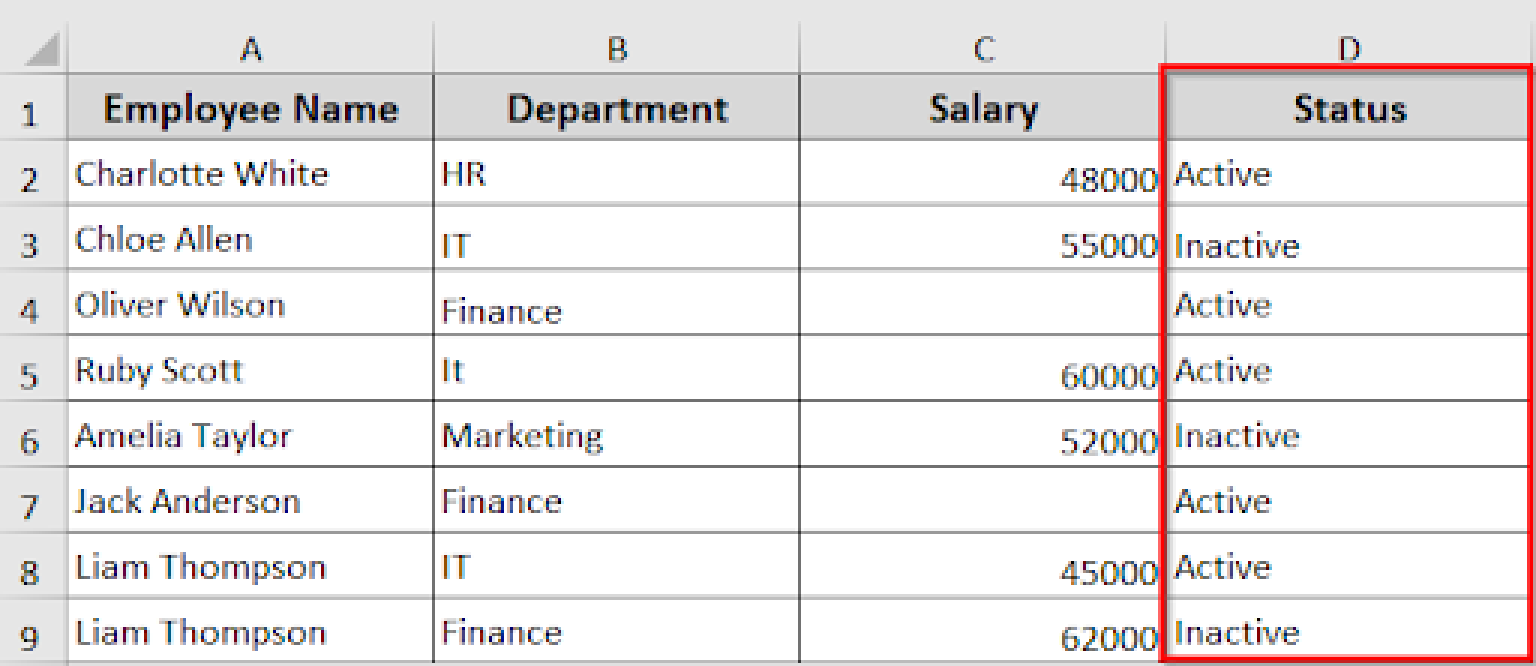The image size is (1536, 666).
Task: Select the Marketing department cell
Action: pyautogui.click(x=616, y=436)
